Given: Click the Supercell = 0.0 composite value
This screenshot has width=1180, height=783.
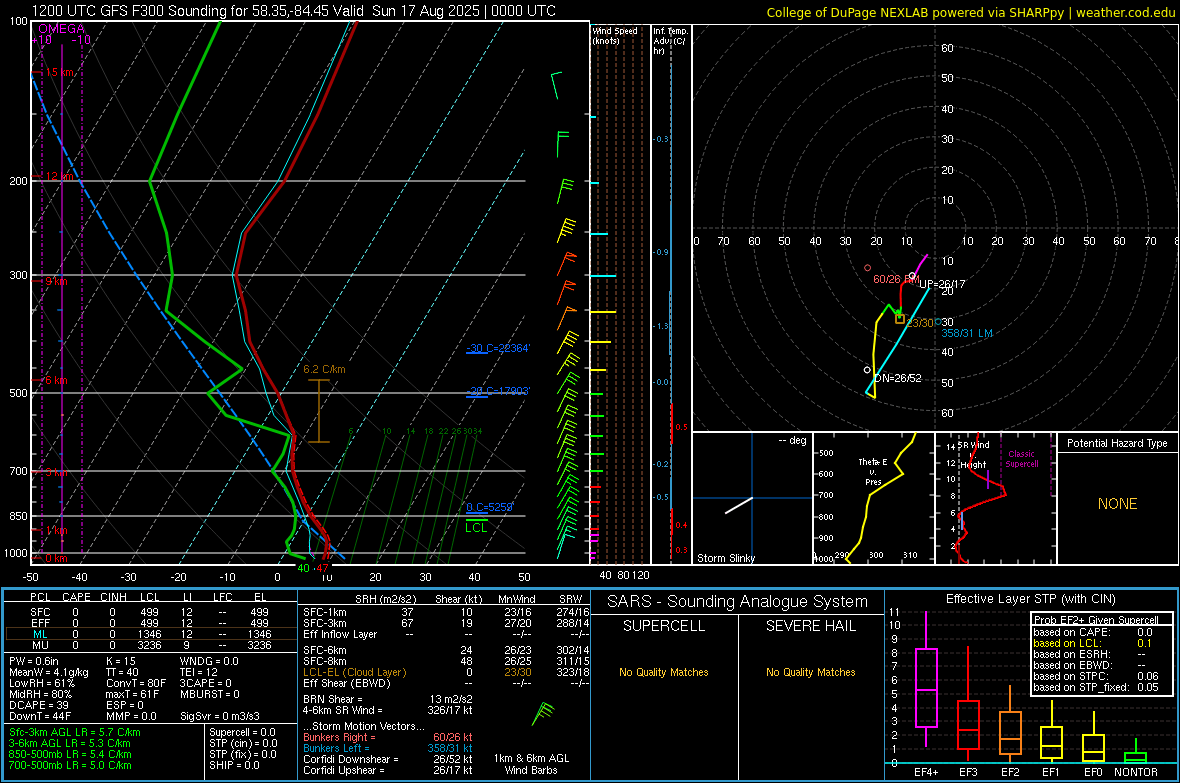Looking at the screenshot, I should coord(242,732).
